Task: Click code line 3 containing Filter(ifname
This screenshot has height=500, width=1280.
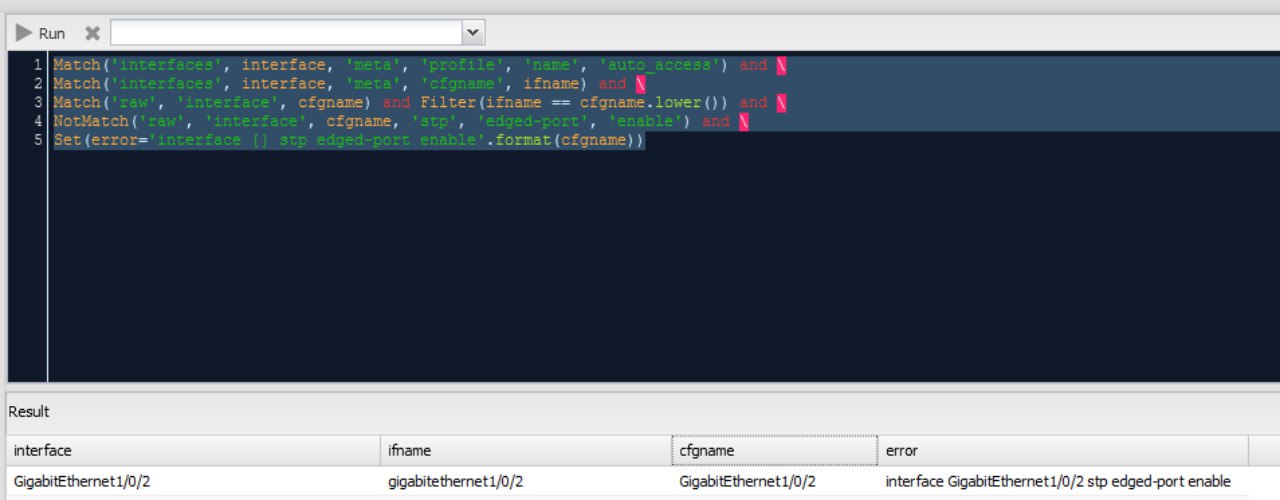Action: click(420, 103)
